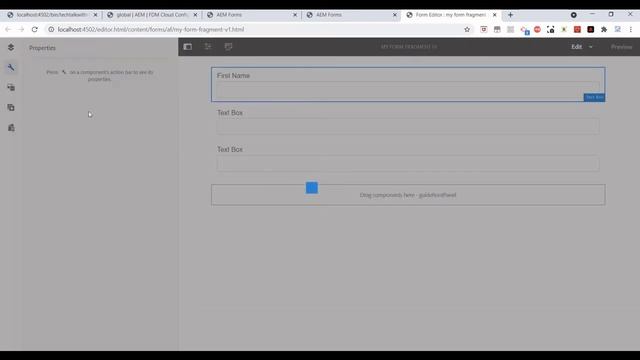Select the Form Editor my form fragment tab
Screen dimensions: 640x360
tap(450, 15)
